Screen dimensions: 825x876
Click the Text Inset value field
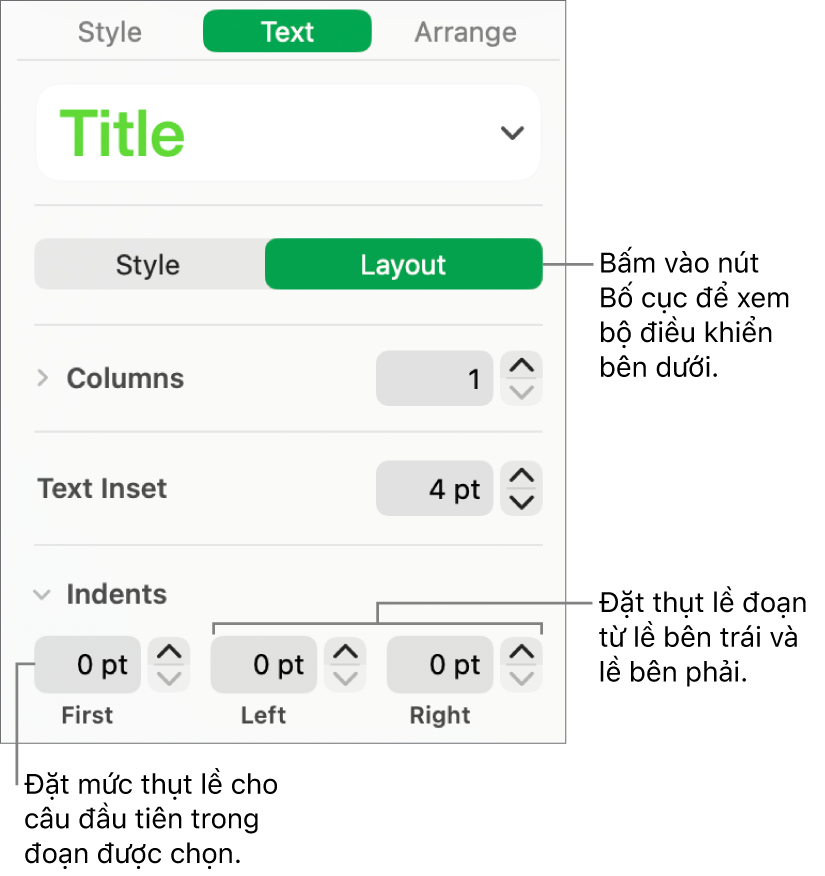coord(434,489)
